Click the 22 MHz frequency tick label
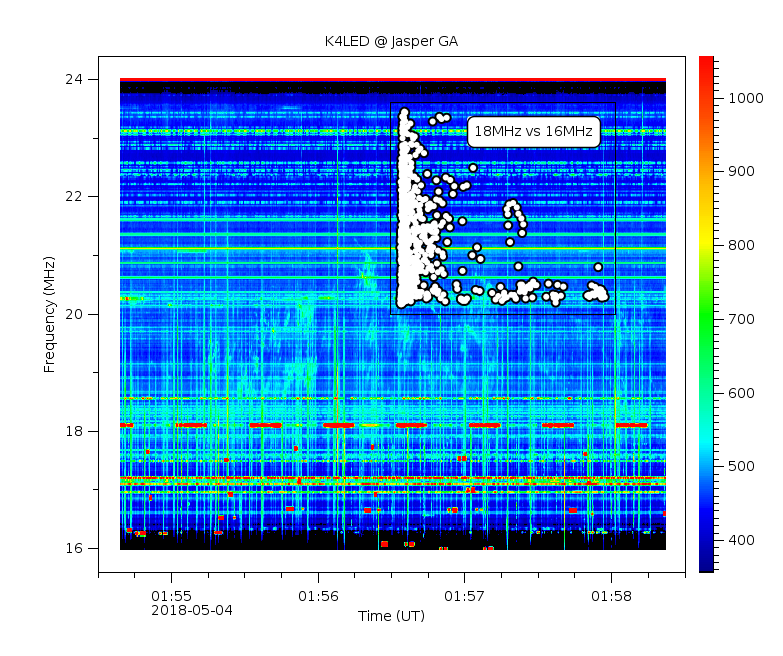The width and height of the screenshot is (783, 656). click(x=76, y=196)
